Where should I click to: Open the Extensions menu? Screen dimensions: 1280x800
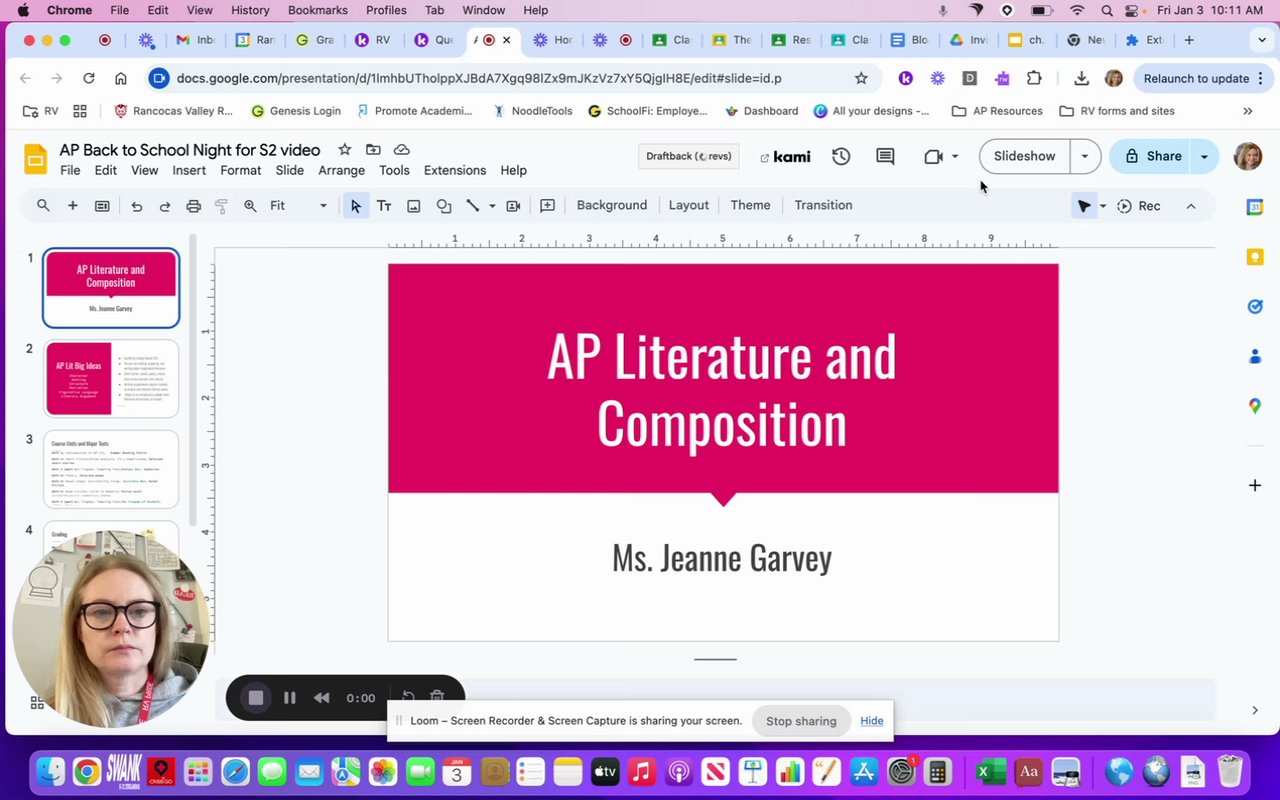tap(454, 171)
